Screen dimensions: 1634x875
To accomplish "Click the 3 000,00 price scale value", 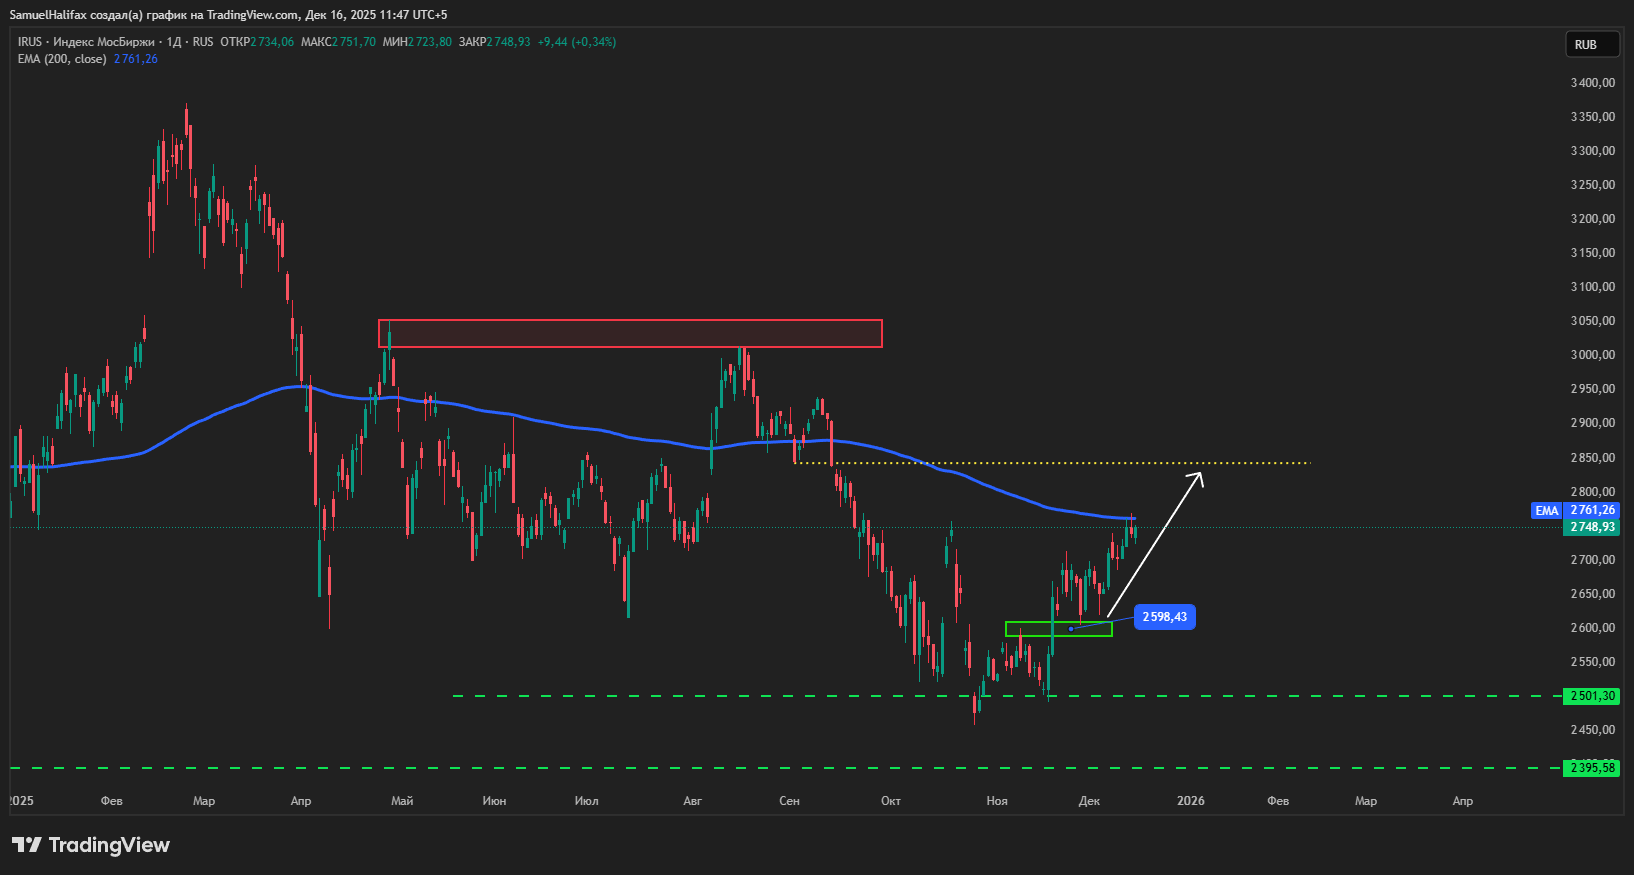I will (1593, 355).
